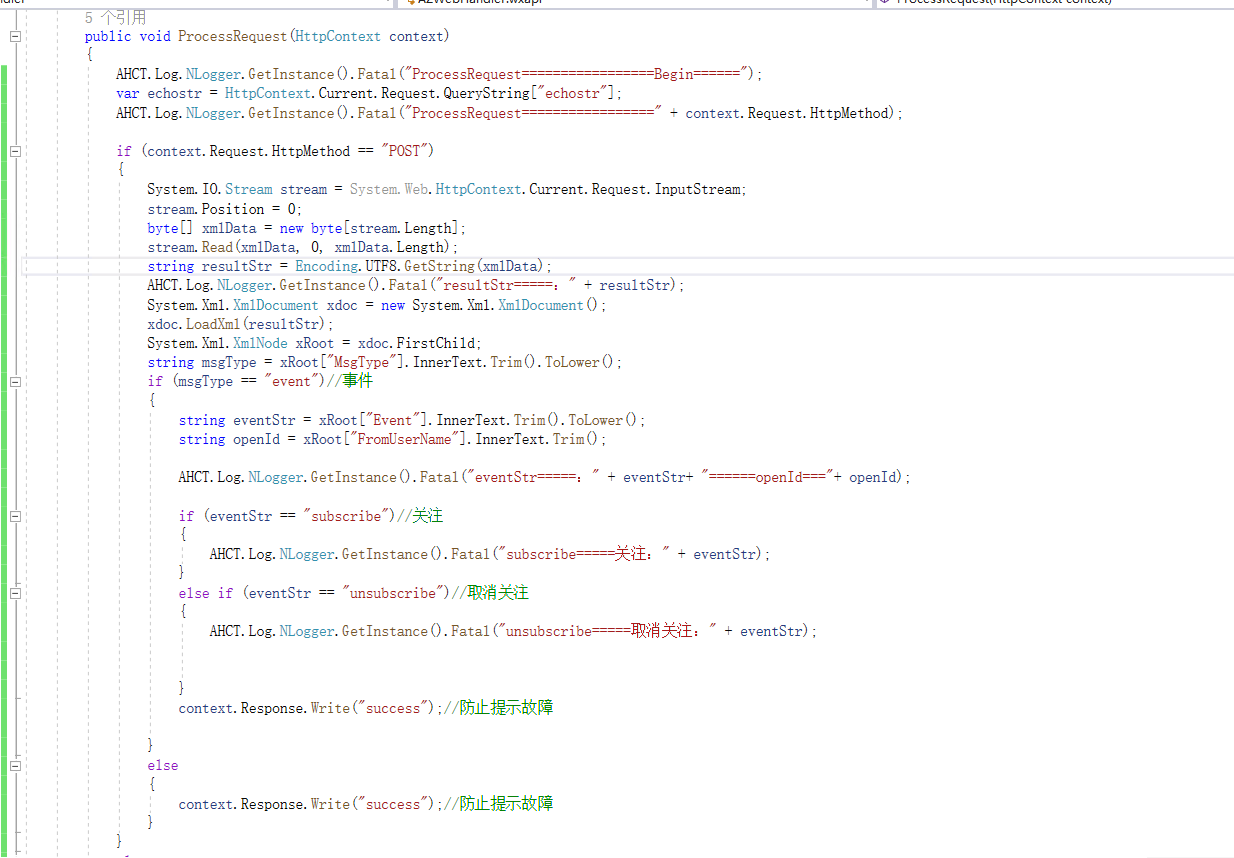
Task: Click the "event" string literal
Action: 293,381
